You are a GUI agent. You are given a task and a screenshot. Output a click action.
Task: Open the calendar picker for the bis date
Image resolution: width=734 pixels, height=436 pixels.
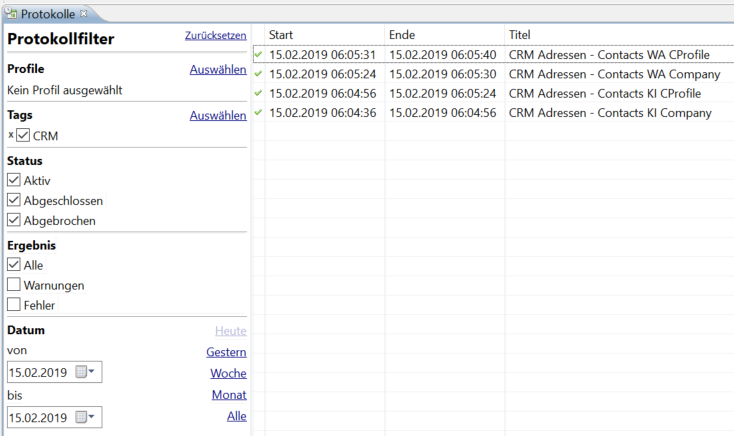pos(85,417)
